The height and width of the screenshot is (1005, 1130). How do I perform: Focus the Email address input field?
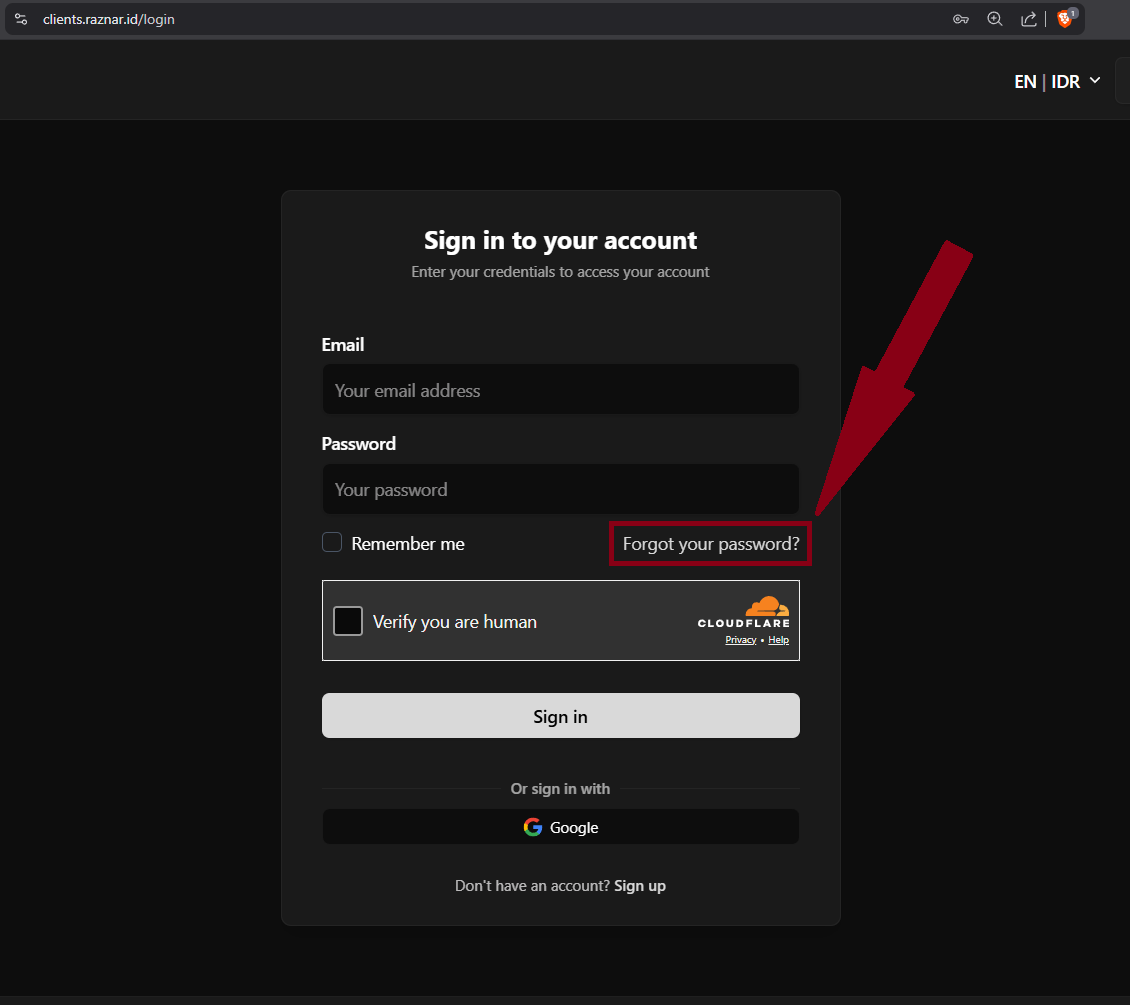click(x=560, y=390)
